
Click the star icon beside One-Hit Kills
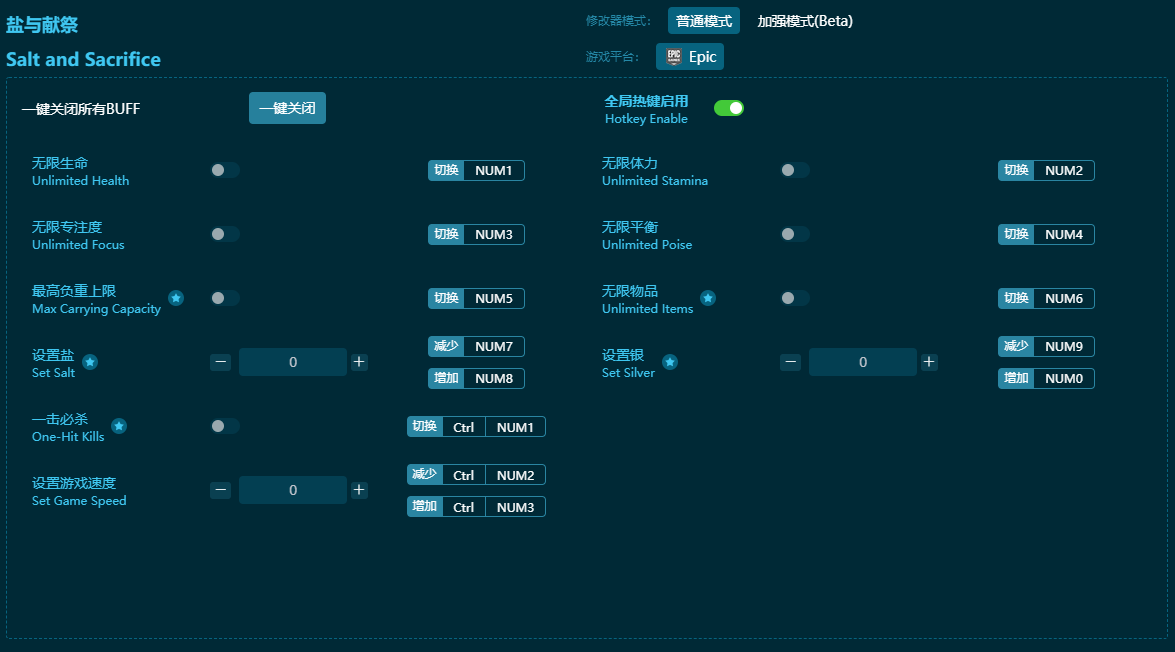(119, 426)
